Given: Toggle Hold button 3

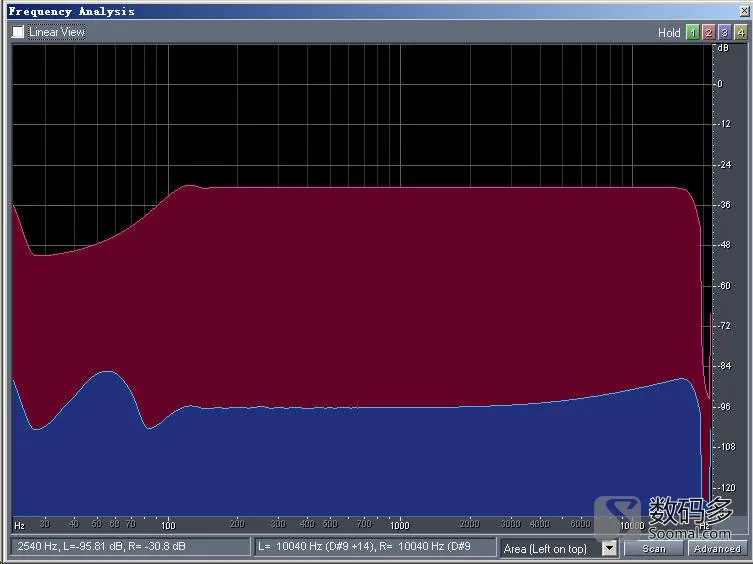Looking at the screenshot, I should point(724,32).
